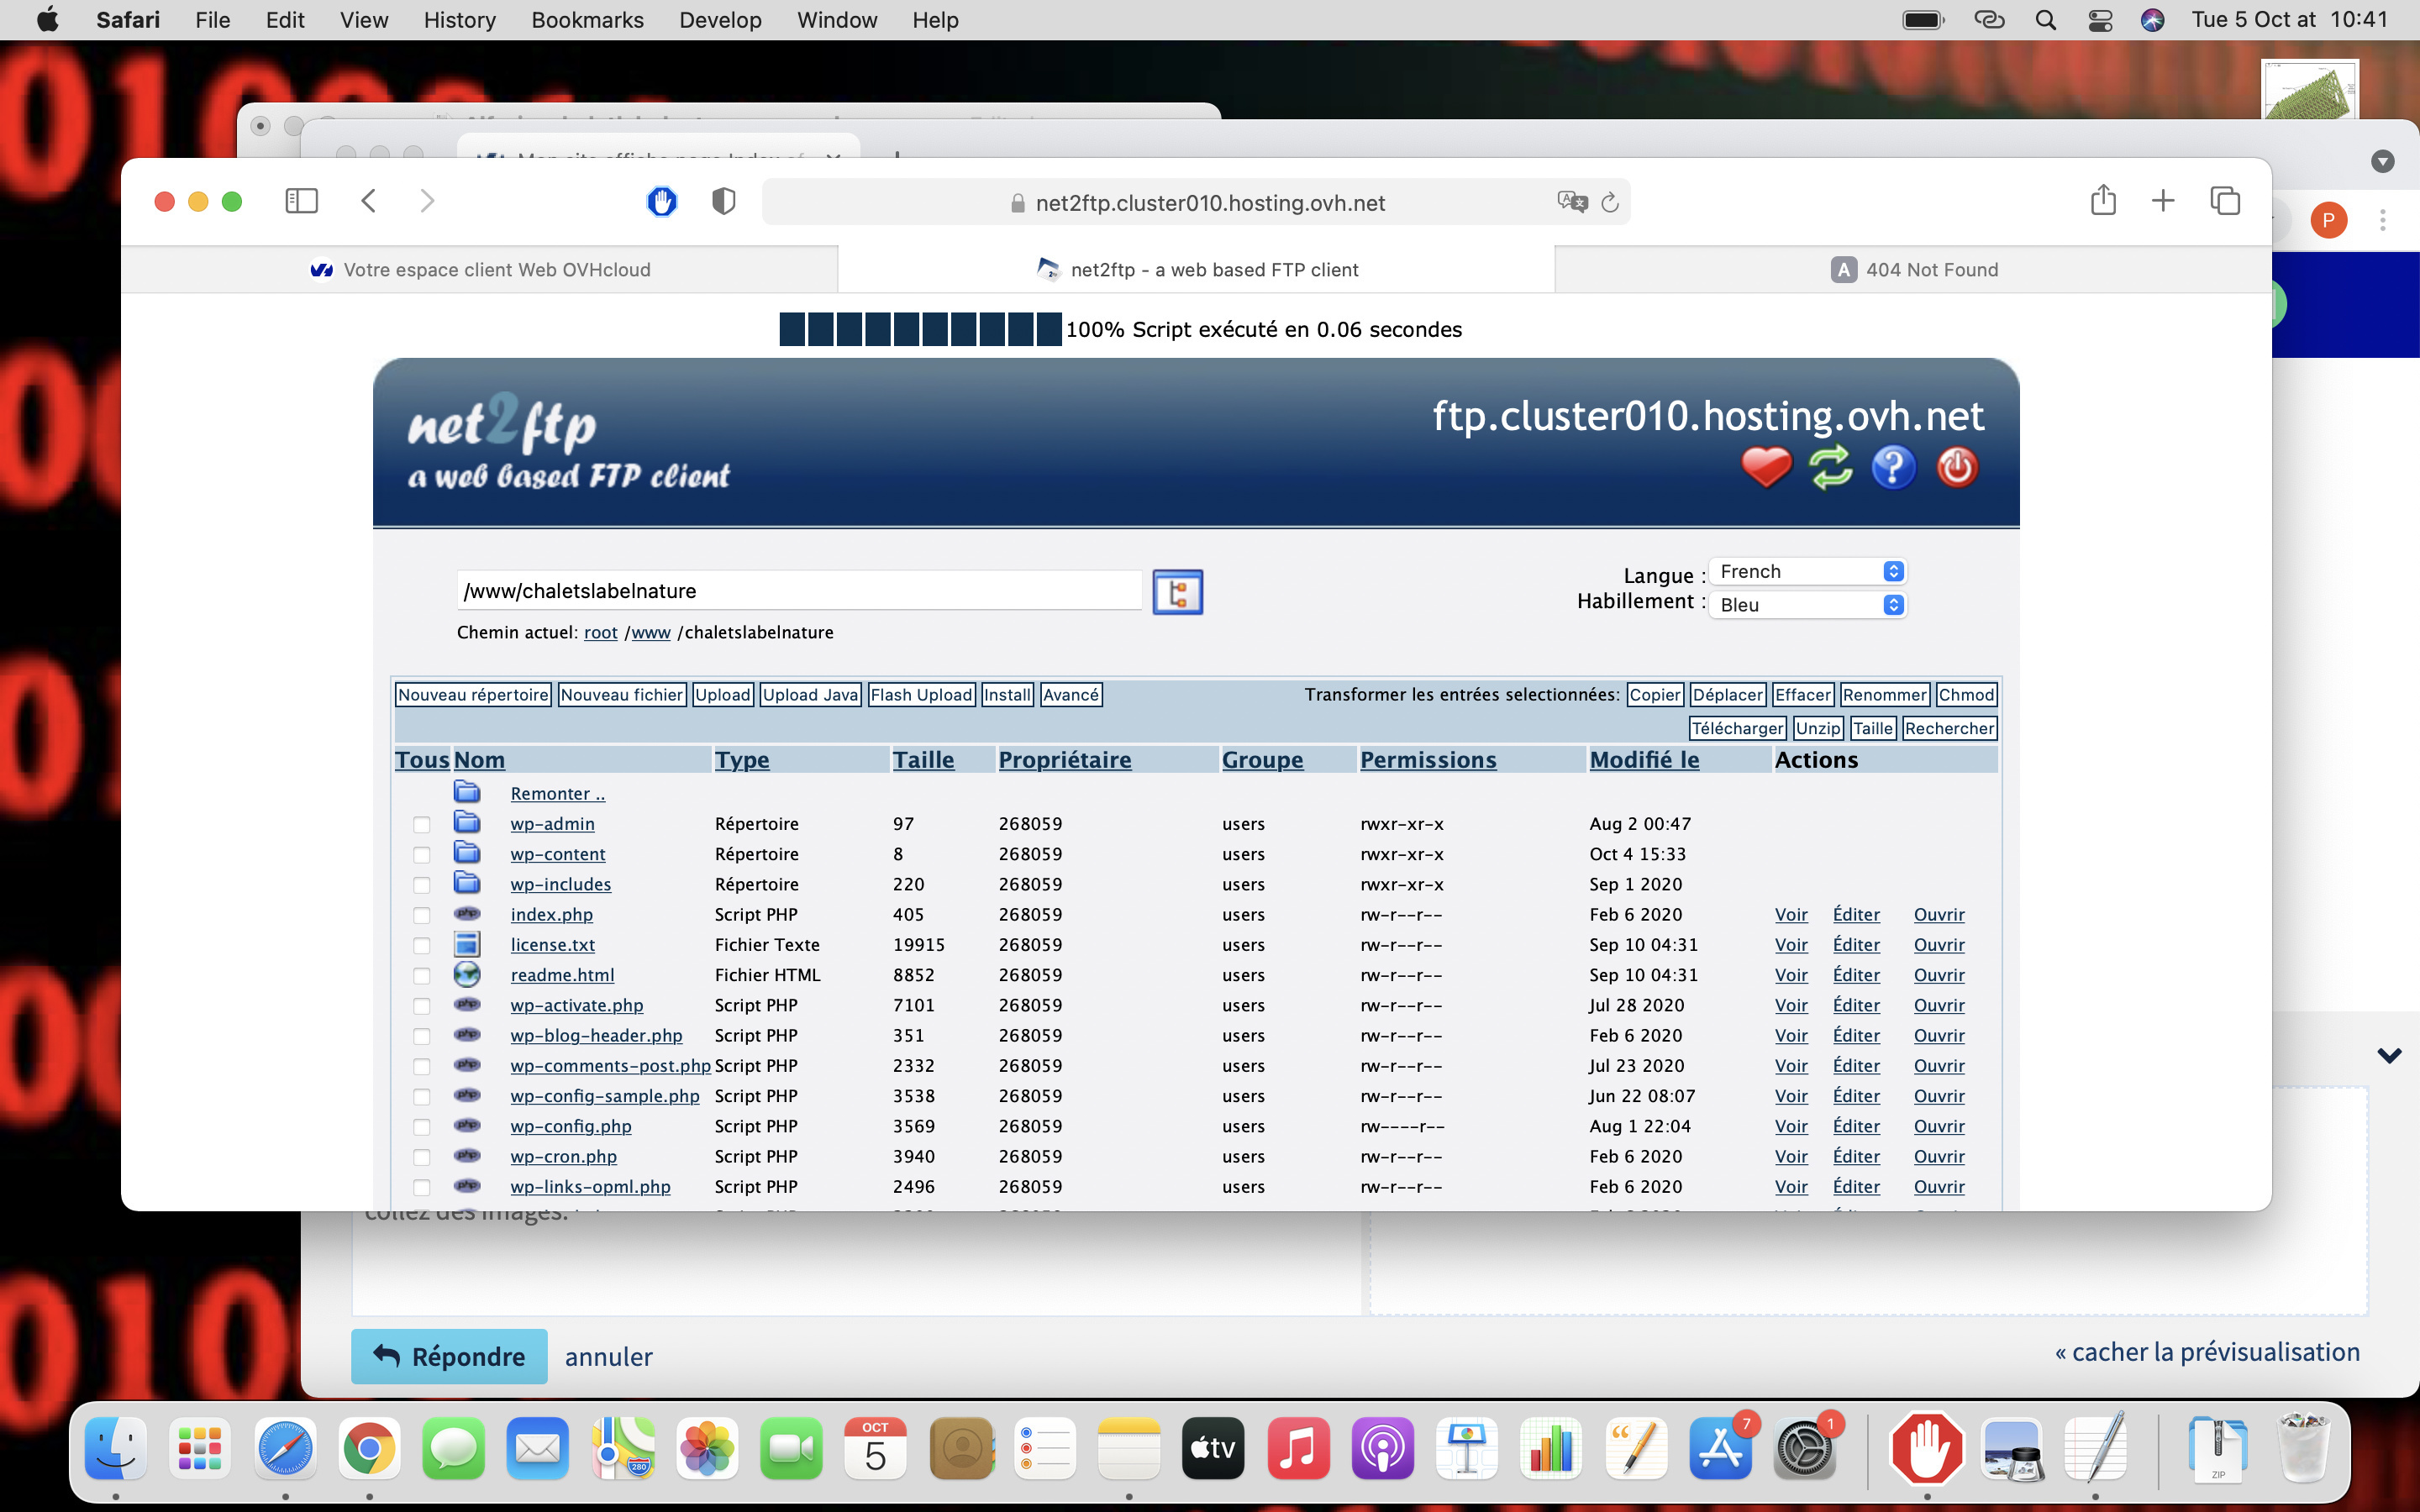Check the box next to wp-admin
The width and height of the screenshot is (2420, 1512).
pos(421,825)
